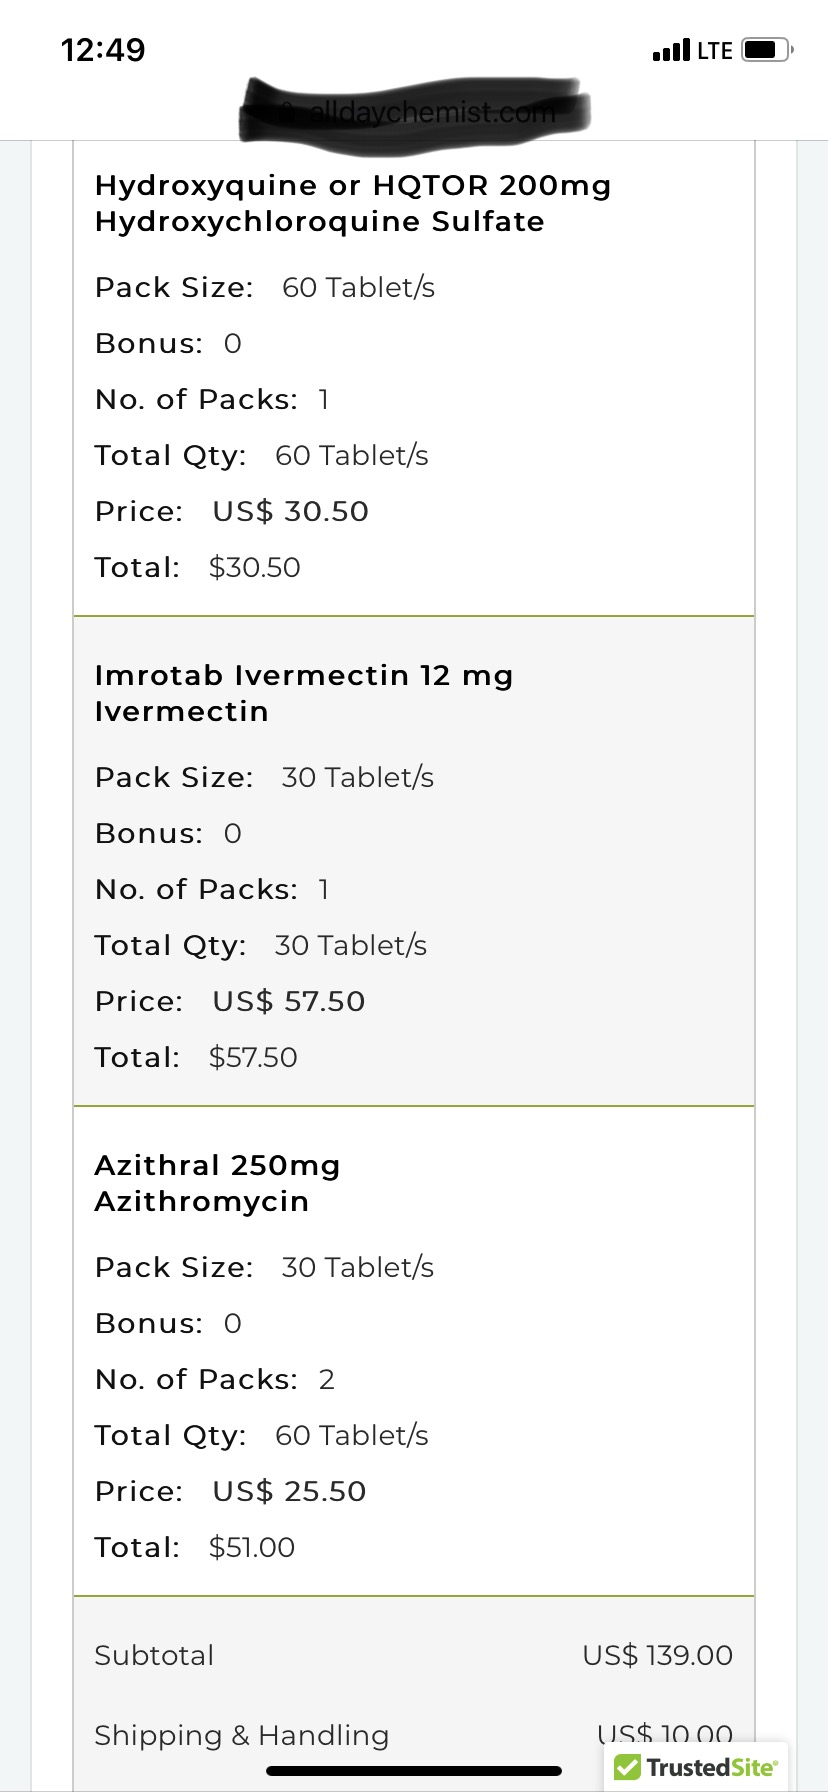This screenshot has height=1792, width=828.
Task: Click the Shipping & Handling label
Action: coord(241,1736)
